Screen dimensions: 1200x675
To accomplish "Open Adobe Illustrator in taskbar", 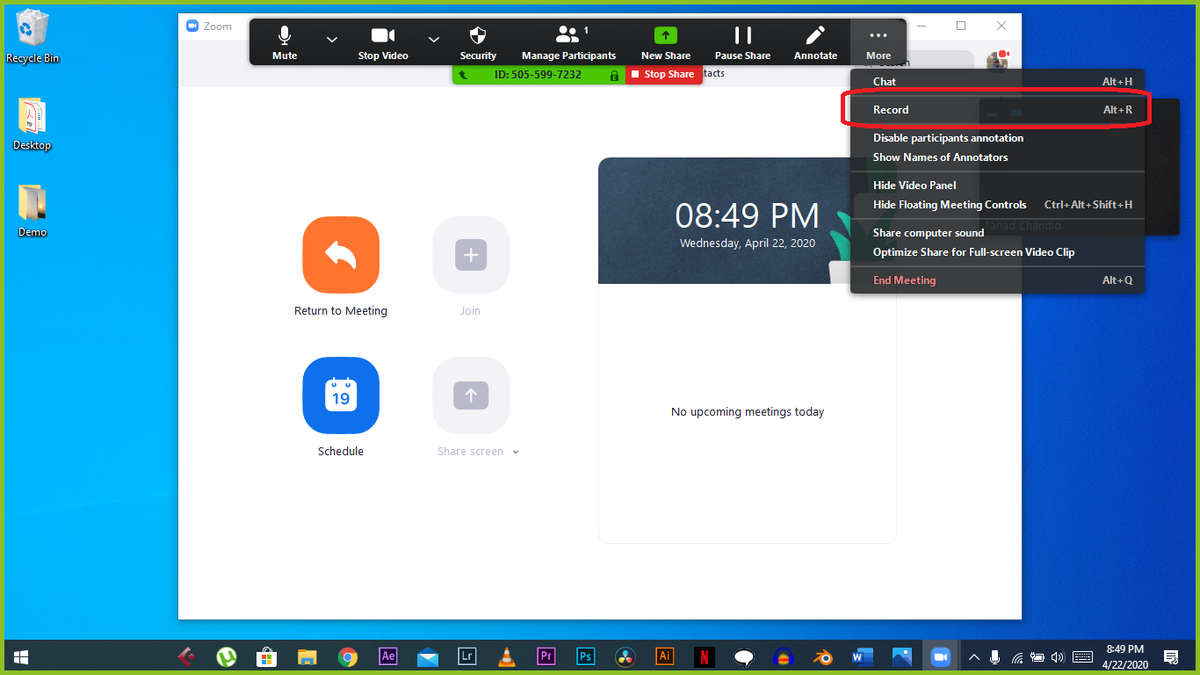I will point(665,657).
